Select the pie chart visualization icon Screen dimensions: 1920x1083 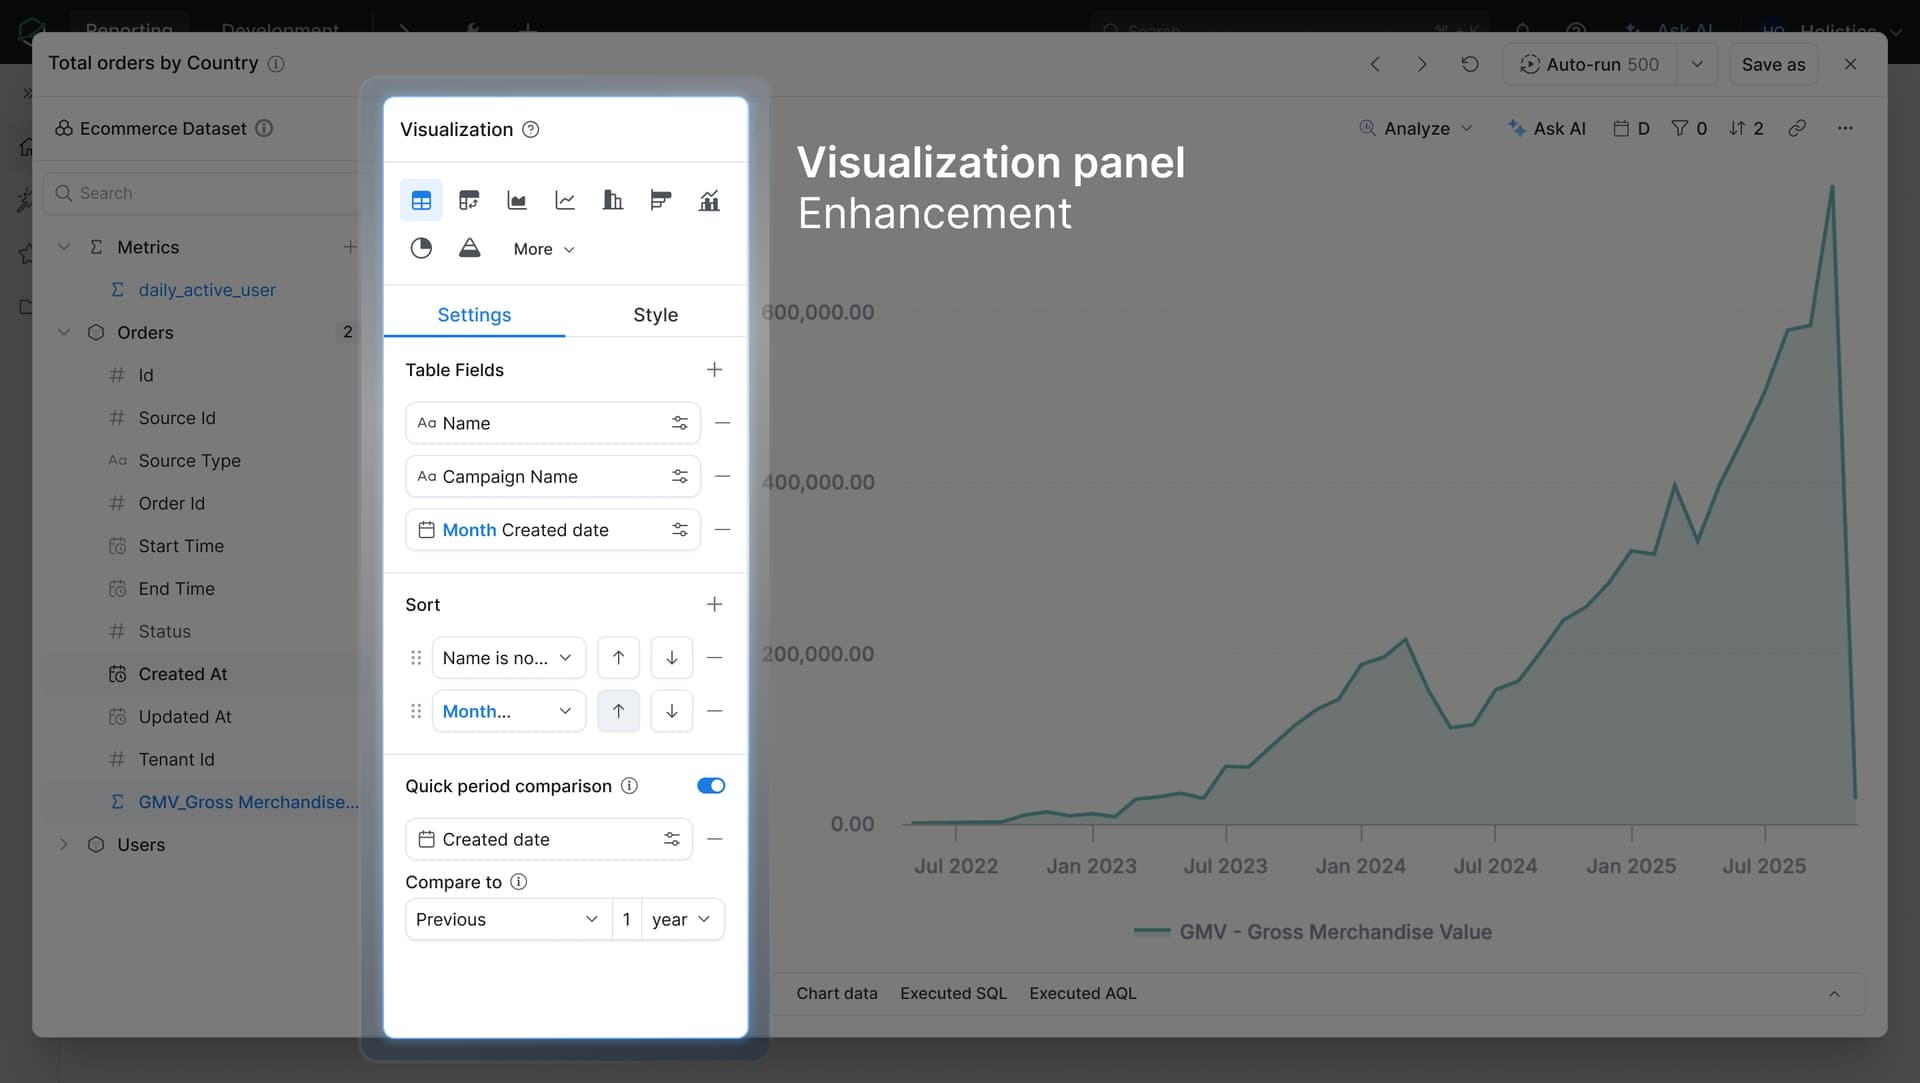421,248
